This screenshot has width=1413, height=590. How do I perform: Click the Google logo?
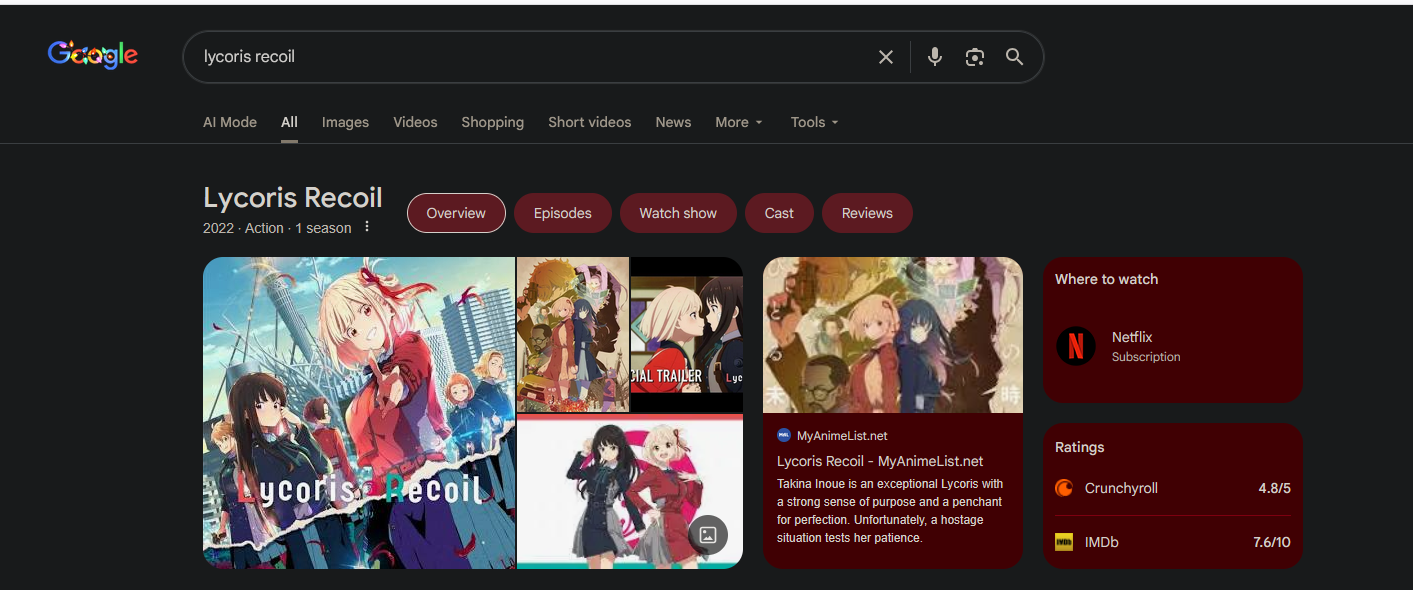pos(93,55)
